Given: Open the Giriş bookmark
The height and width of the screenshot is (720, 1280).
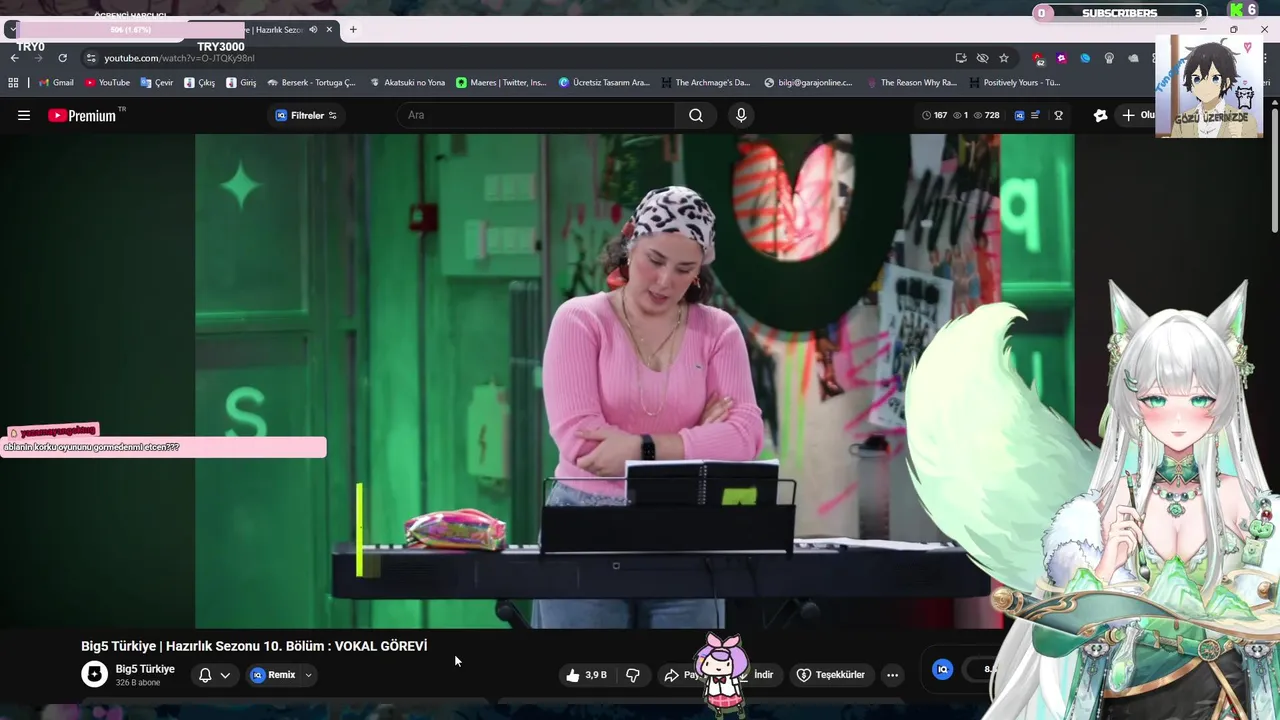Looking at the screenshot, I should click(x=241, y=83).
